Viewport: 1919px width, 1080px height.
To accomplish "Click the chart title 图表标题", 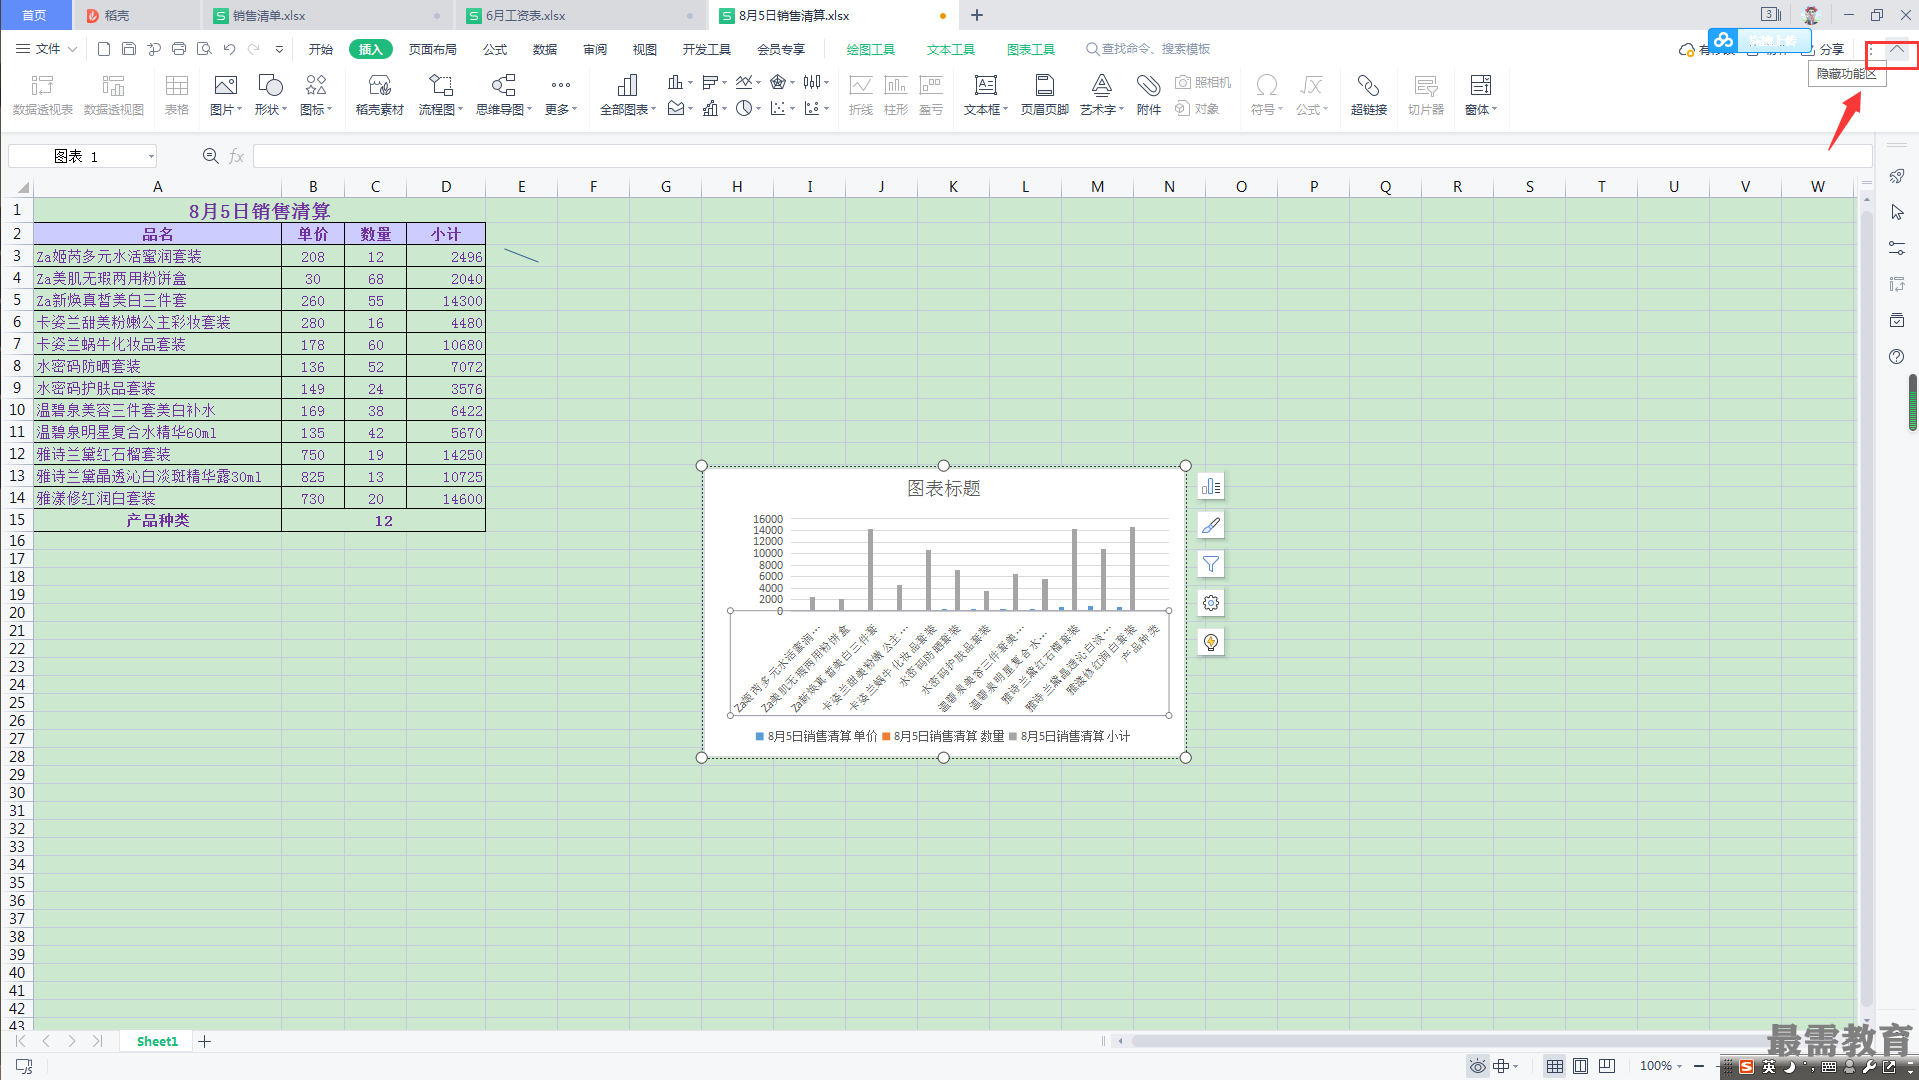I will (943, 488).
